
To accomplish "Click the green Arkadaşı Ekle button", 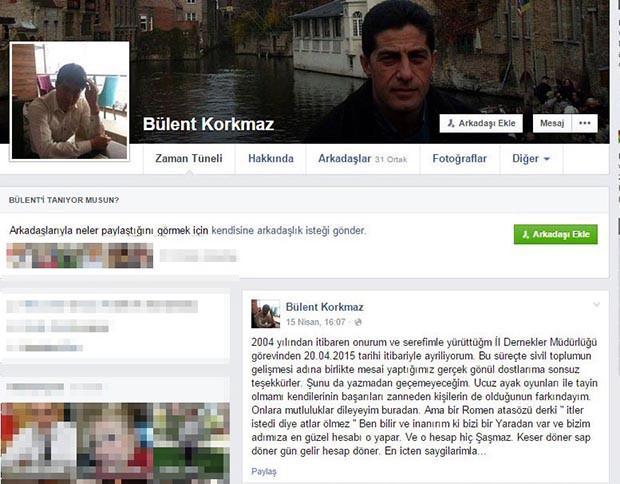I will pos(556,234).
